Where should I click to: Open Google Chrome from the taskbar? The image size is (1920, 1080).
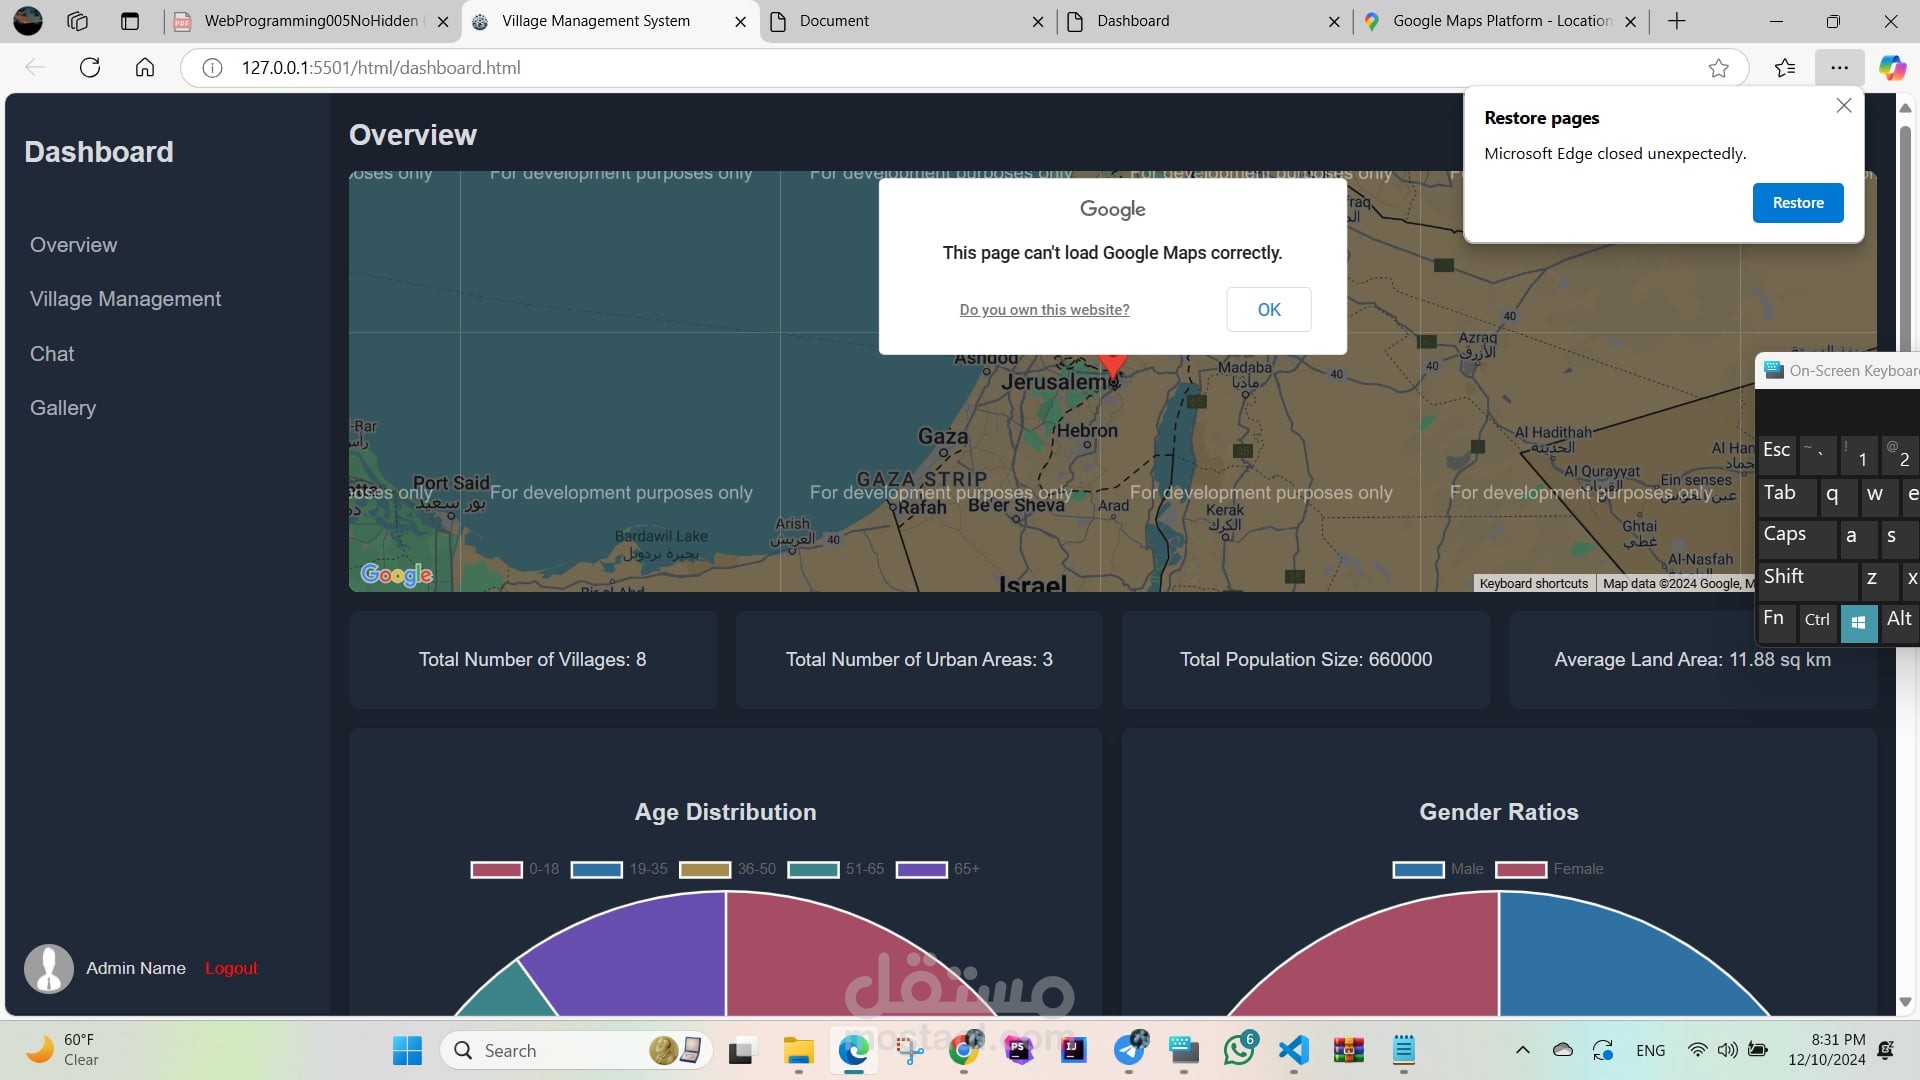coord(965,1050)
